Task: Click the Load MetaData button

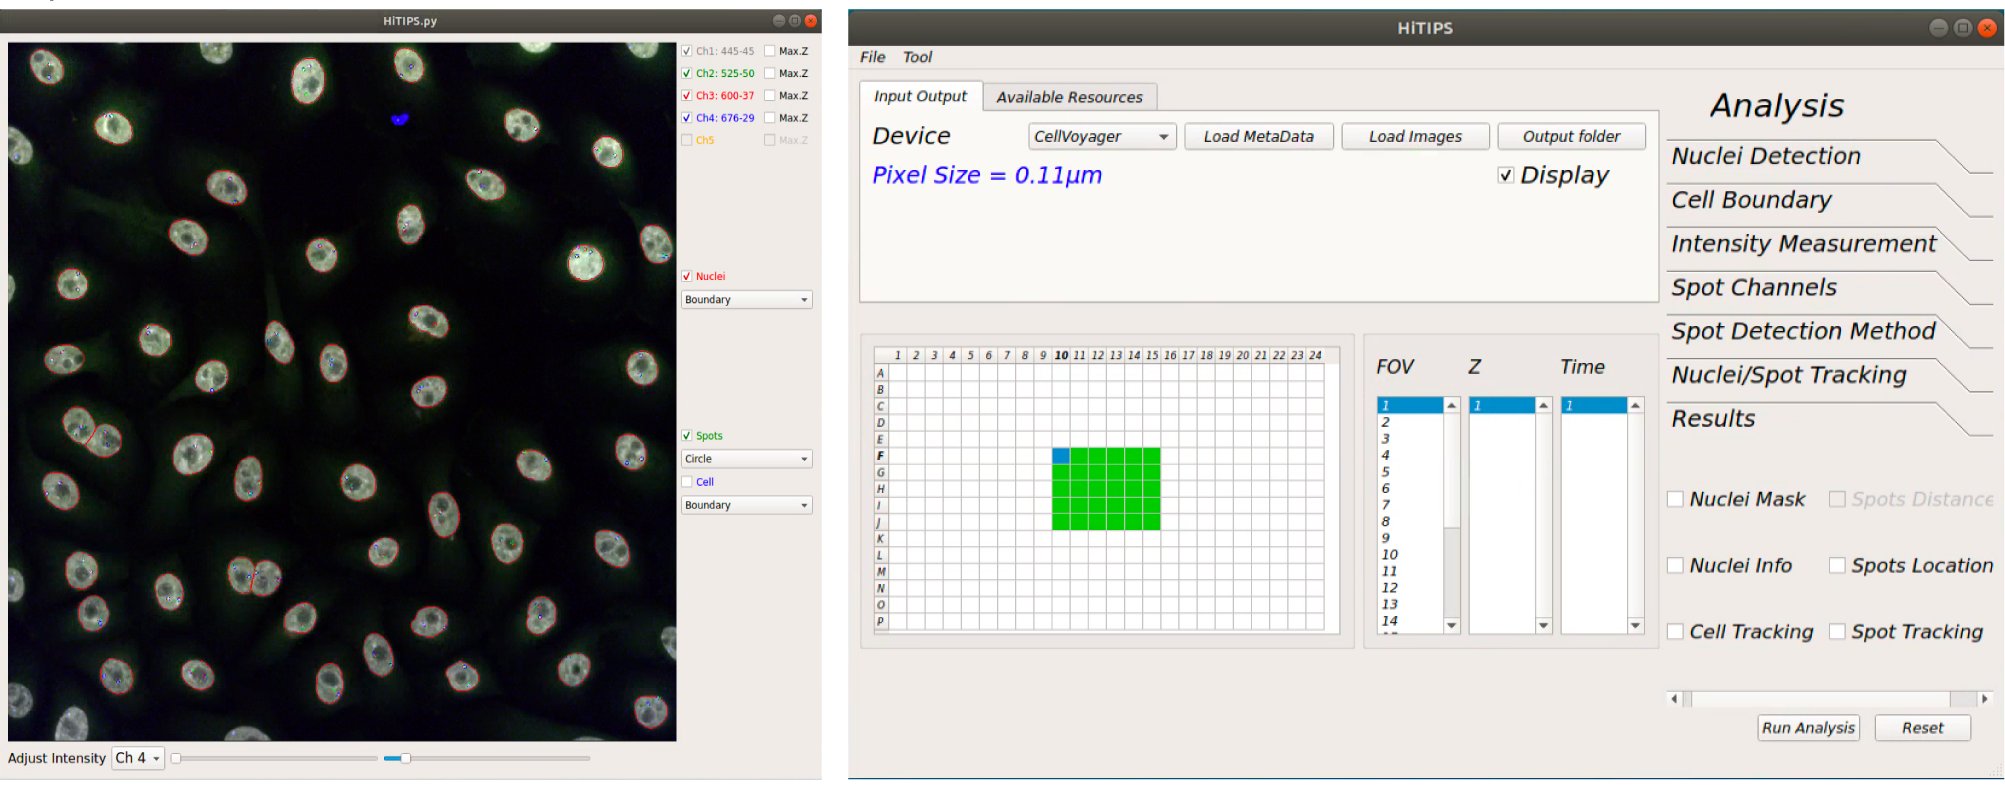Action: [x=1258, y=136]
